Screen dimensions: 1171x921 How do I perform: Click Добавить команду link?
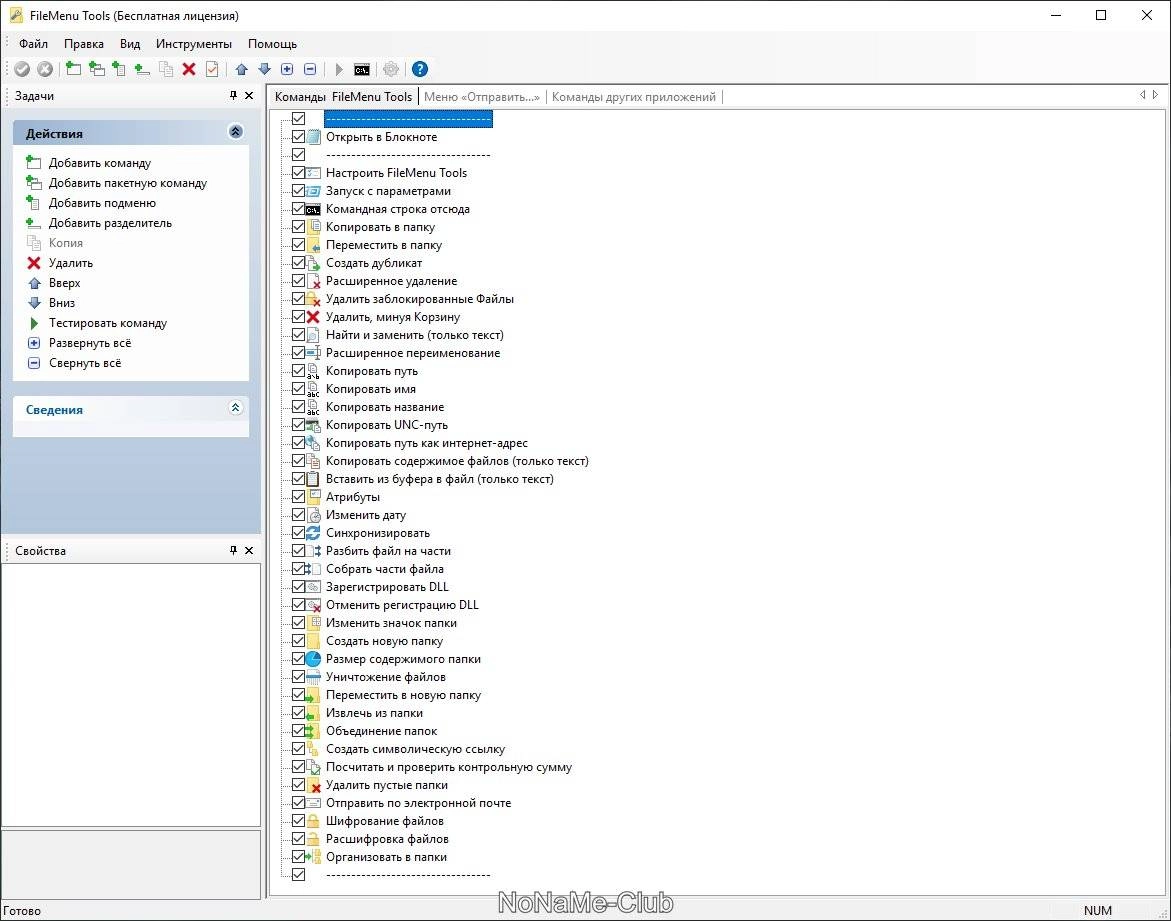(100, 163)
